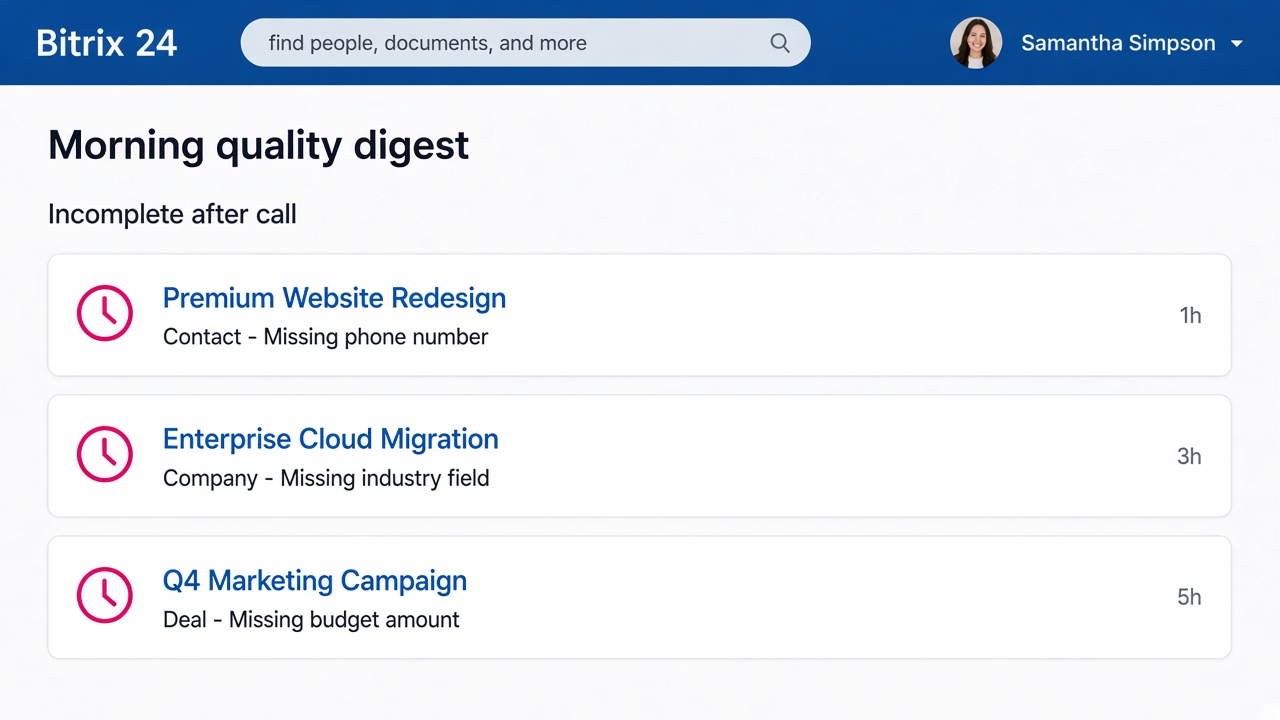The height and width of the screenshot is (720, 1280).
Task: Click the search magnifier icon
Action: click(780, 43)
